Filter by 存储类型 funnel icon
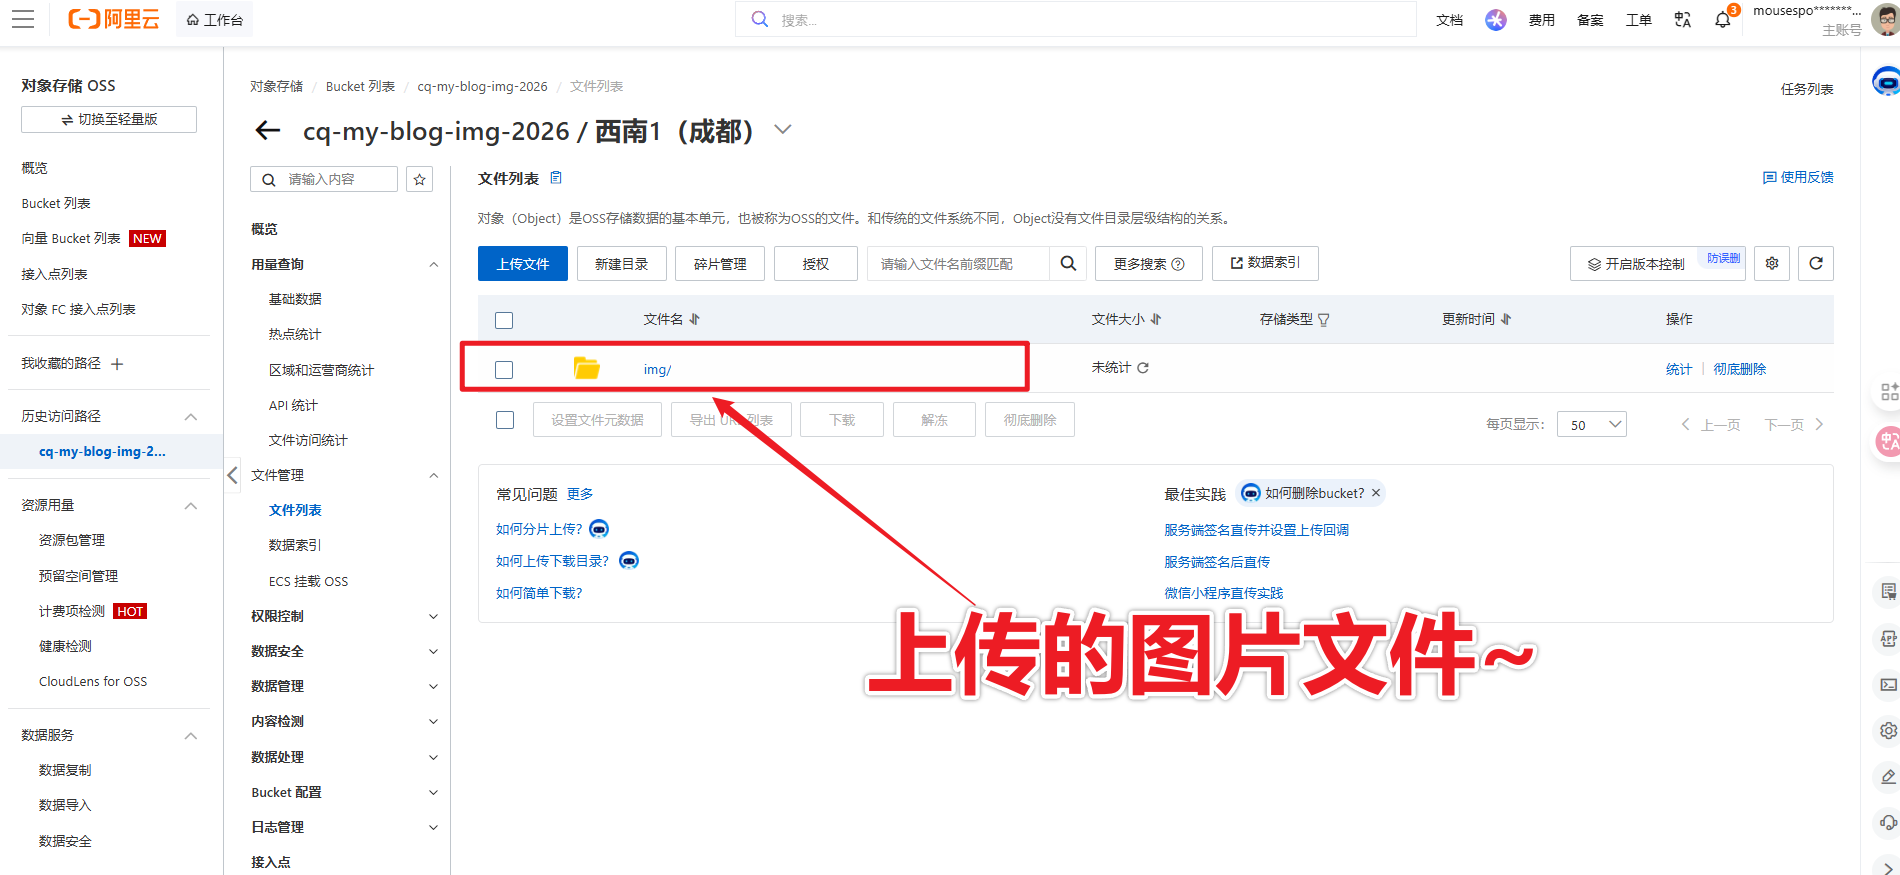This screenshot has height=875, width=1900. [x=1324, y=320]
